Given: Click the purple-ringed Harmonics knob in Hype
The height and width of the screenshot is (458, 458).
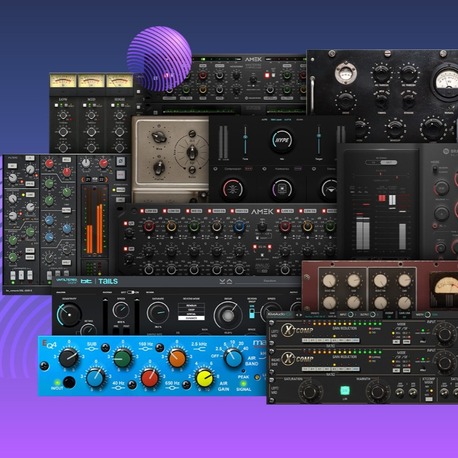Looking at the screenshot, I should [x=282, y=189].
